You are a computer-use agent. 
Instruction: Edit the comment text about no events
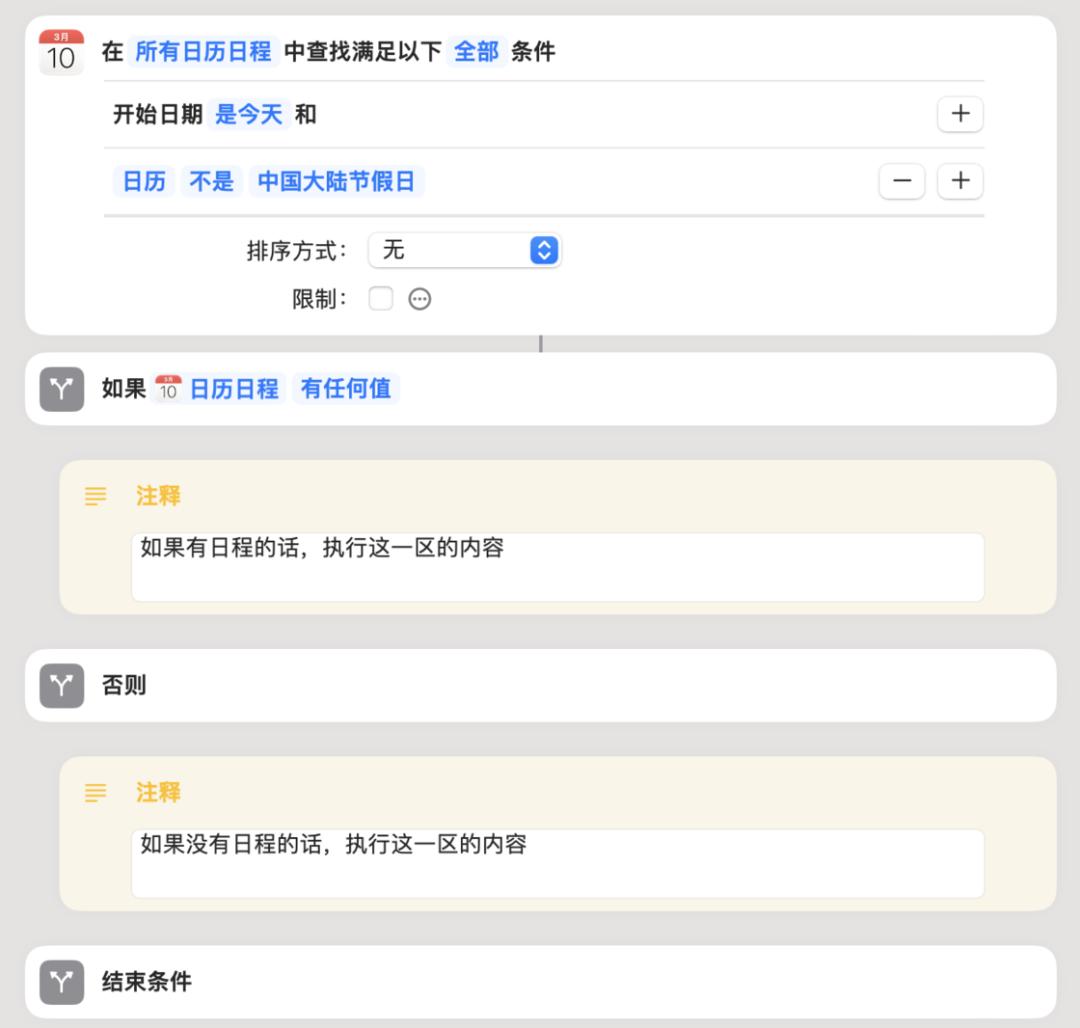click(x=557, y=862)
